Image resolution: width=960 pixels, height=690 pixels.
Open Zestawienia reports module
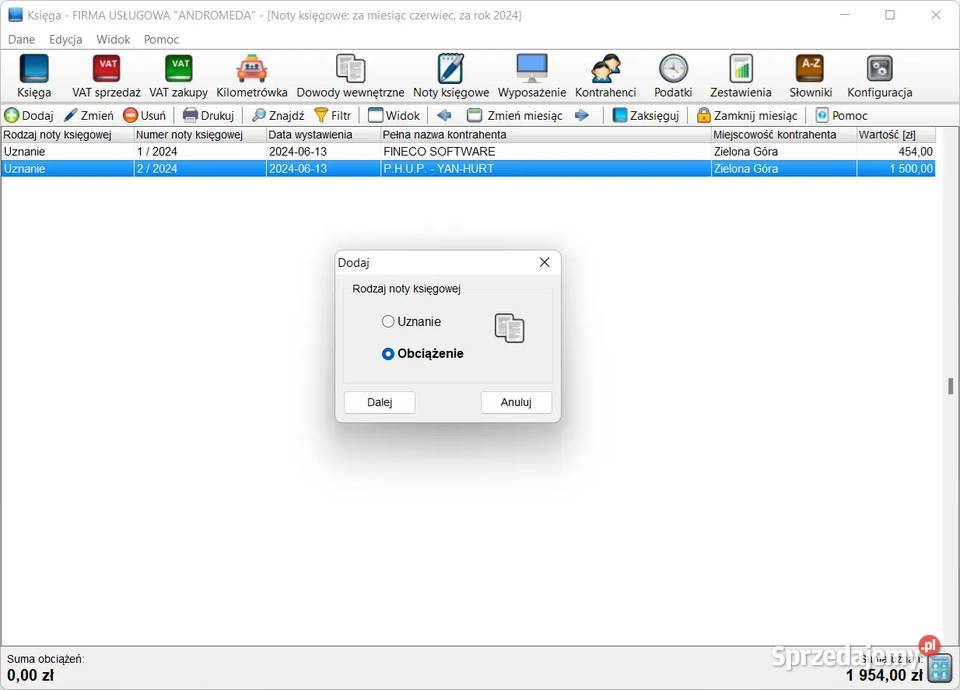point(741,76)
